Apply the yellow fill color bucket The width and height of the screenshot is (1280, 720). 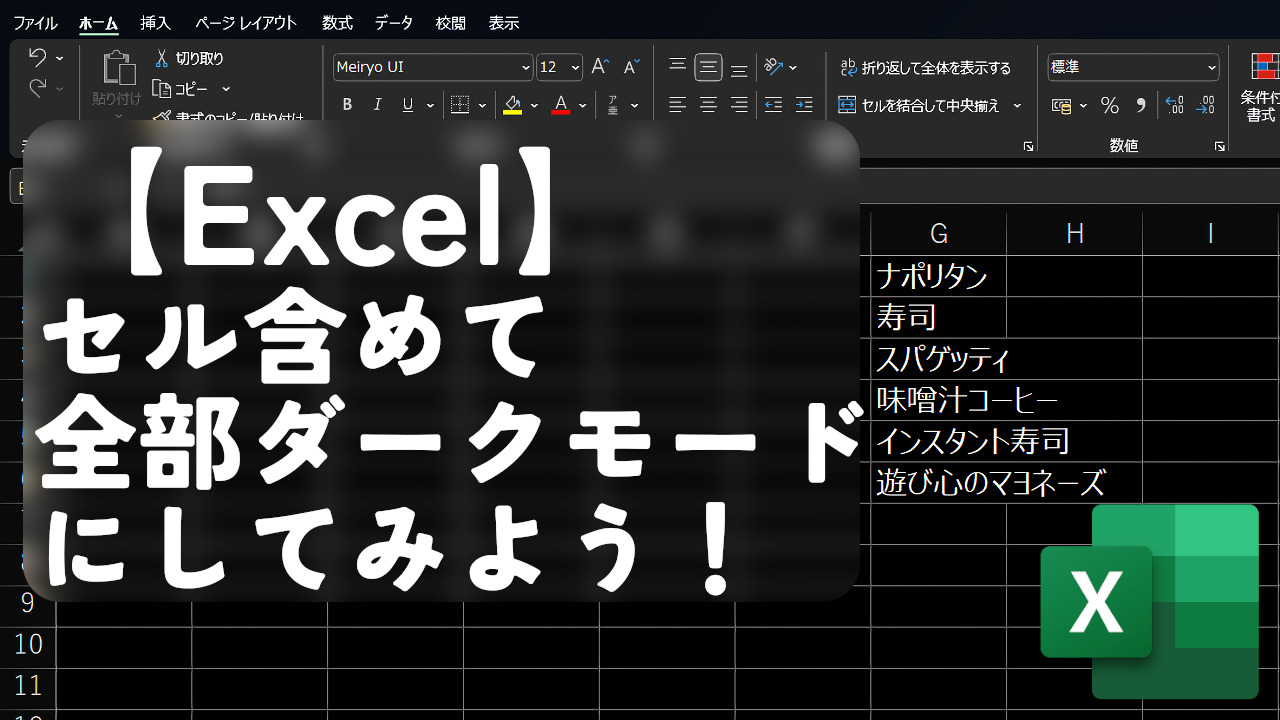[x=512, y=105]
